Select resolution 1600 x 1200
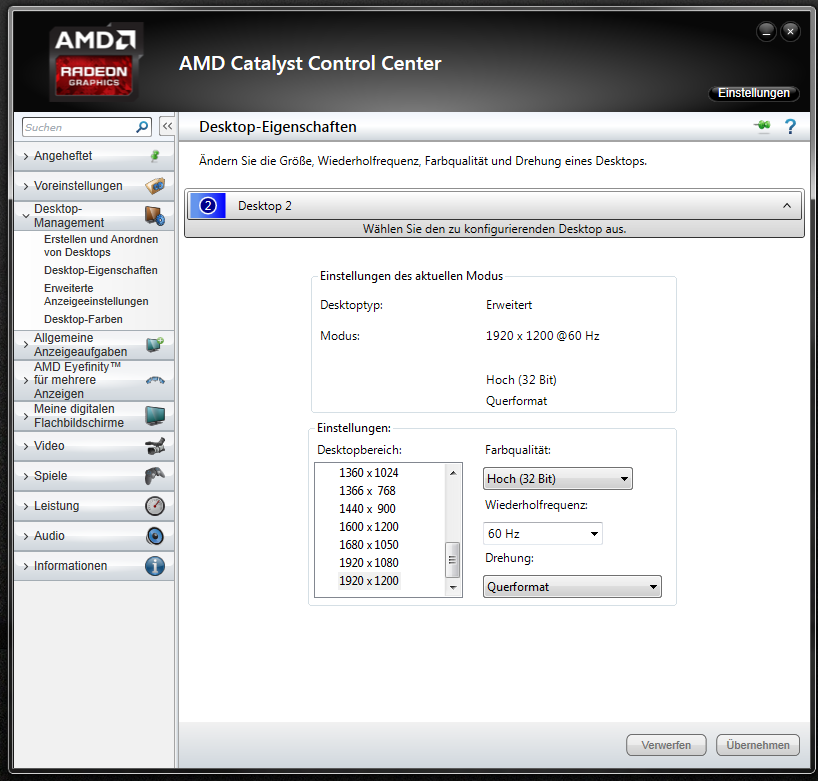The width and height of the screenshot is (818, 781). coord(368,527)
